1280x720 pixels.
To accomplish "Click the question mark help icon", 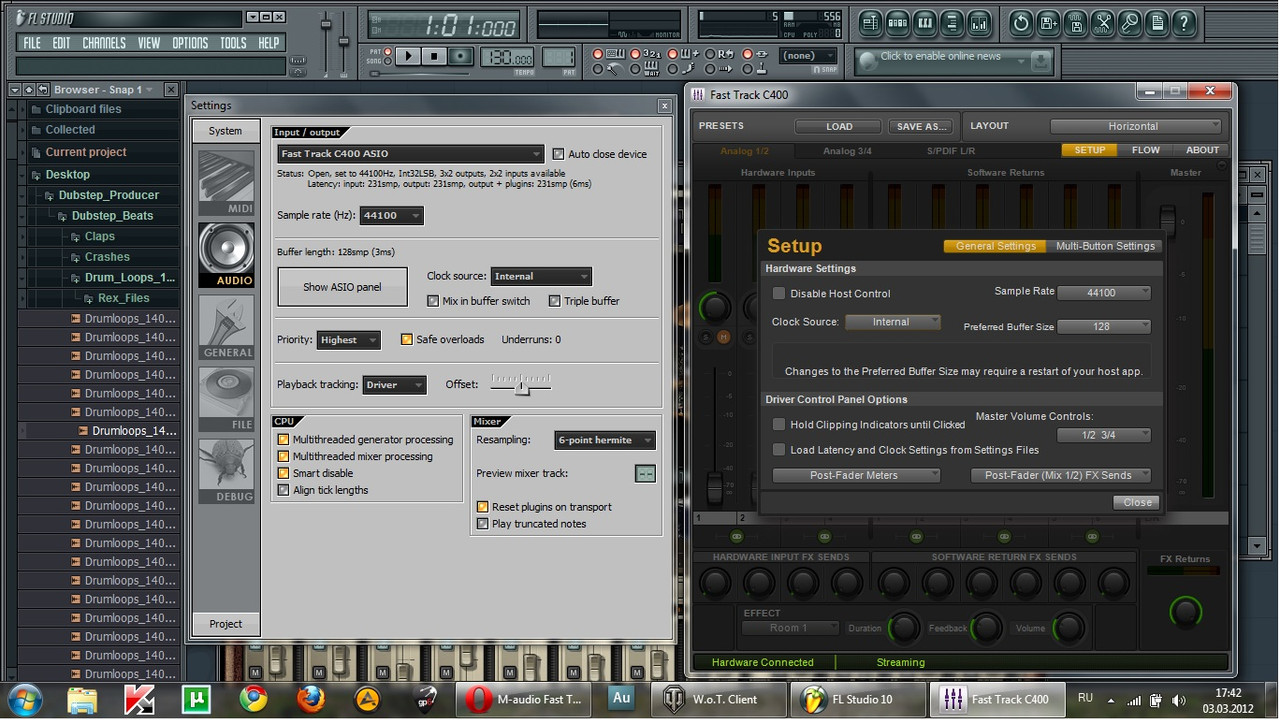I will tap(1184, 23).
